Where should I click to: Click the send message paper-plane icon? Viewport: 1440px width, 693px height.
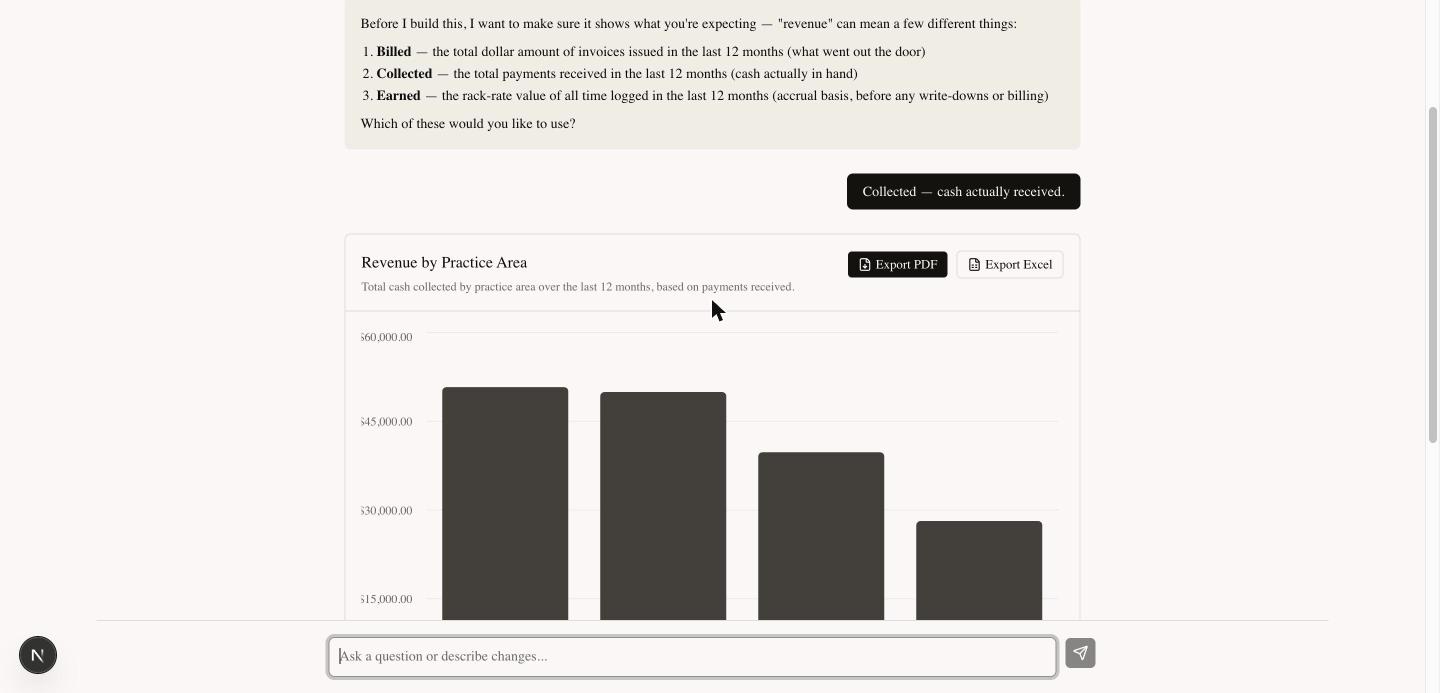tap(1080, 653)
